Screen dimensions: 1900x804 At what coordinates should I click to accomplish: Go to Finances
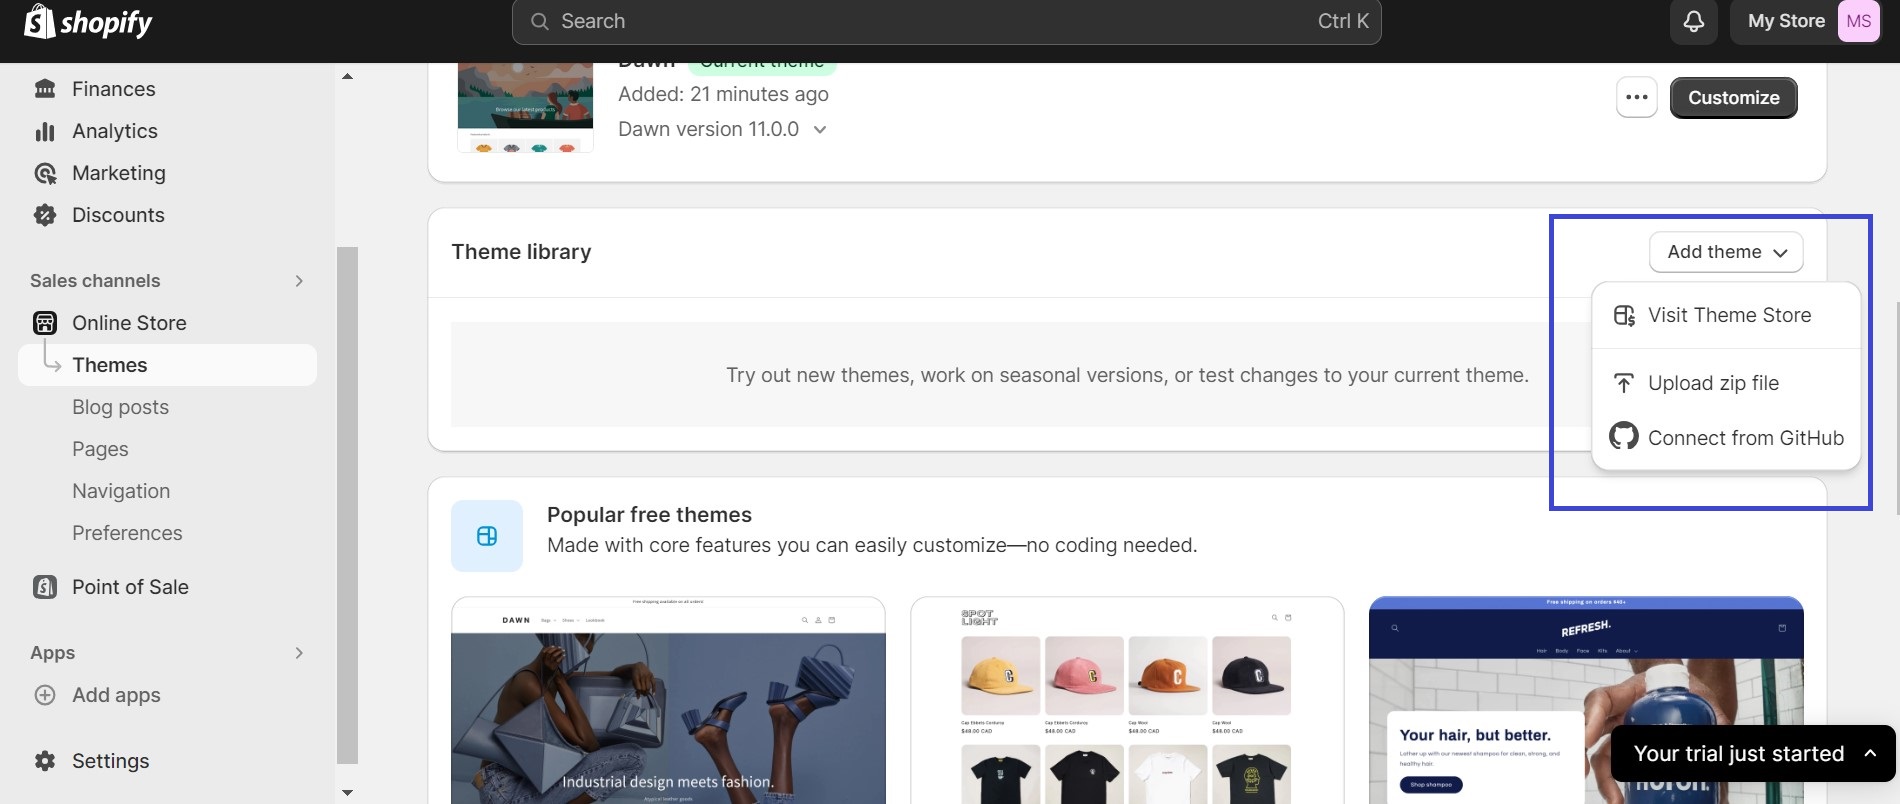tap(113, 89)
